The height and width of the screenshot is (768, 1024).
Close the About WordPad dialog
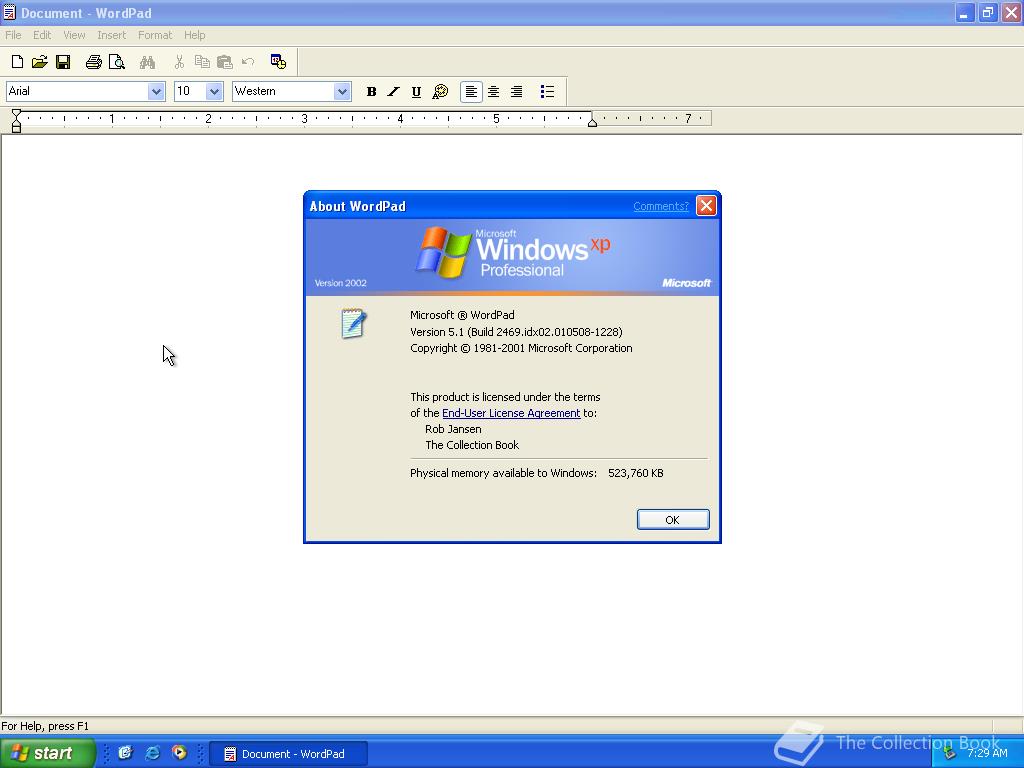706,206
